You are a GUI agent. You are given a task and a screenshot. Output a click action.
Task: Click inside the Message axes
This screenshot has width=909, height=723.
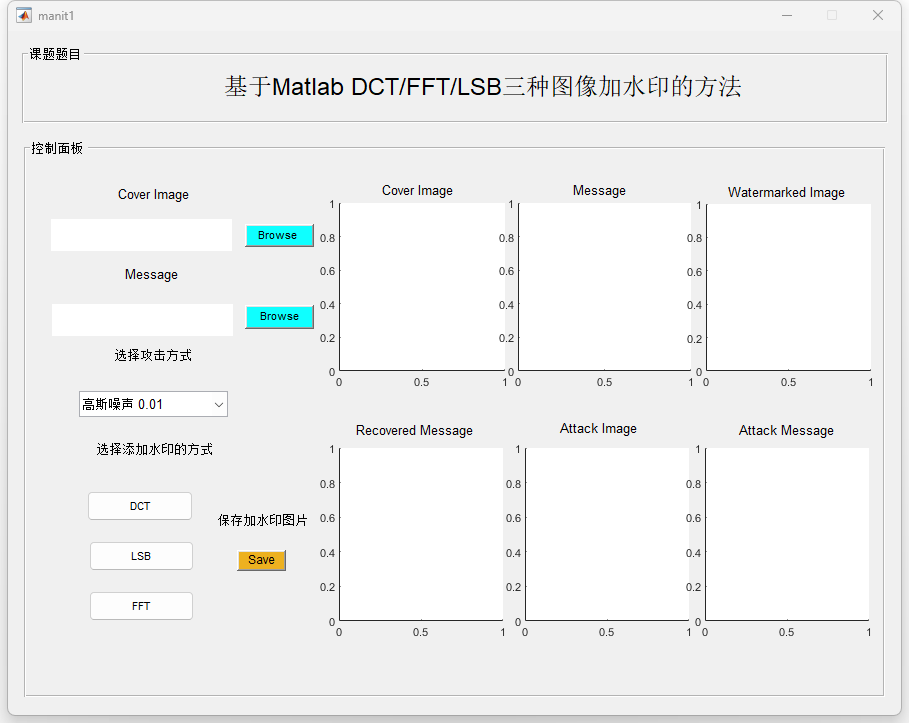tap(605, 286)
